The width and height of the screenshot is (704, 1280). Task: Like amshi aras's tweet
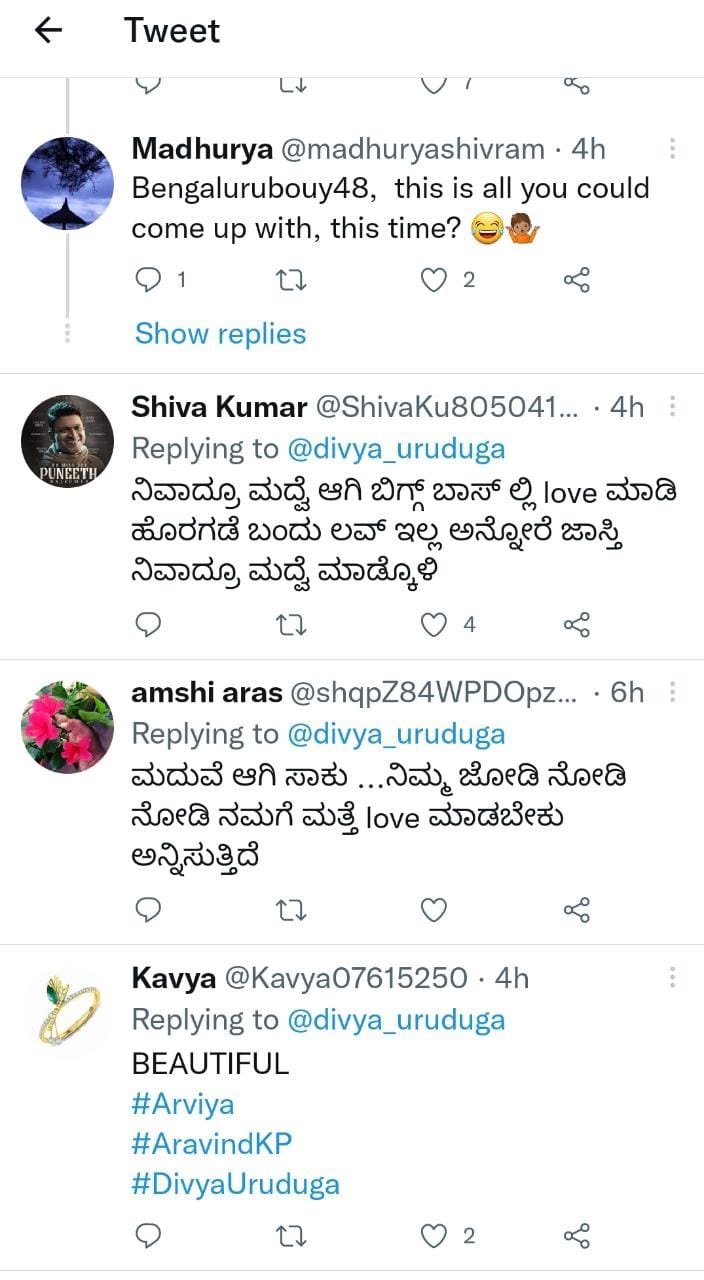pos(433,909)
